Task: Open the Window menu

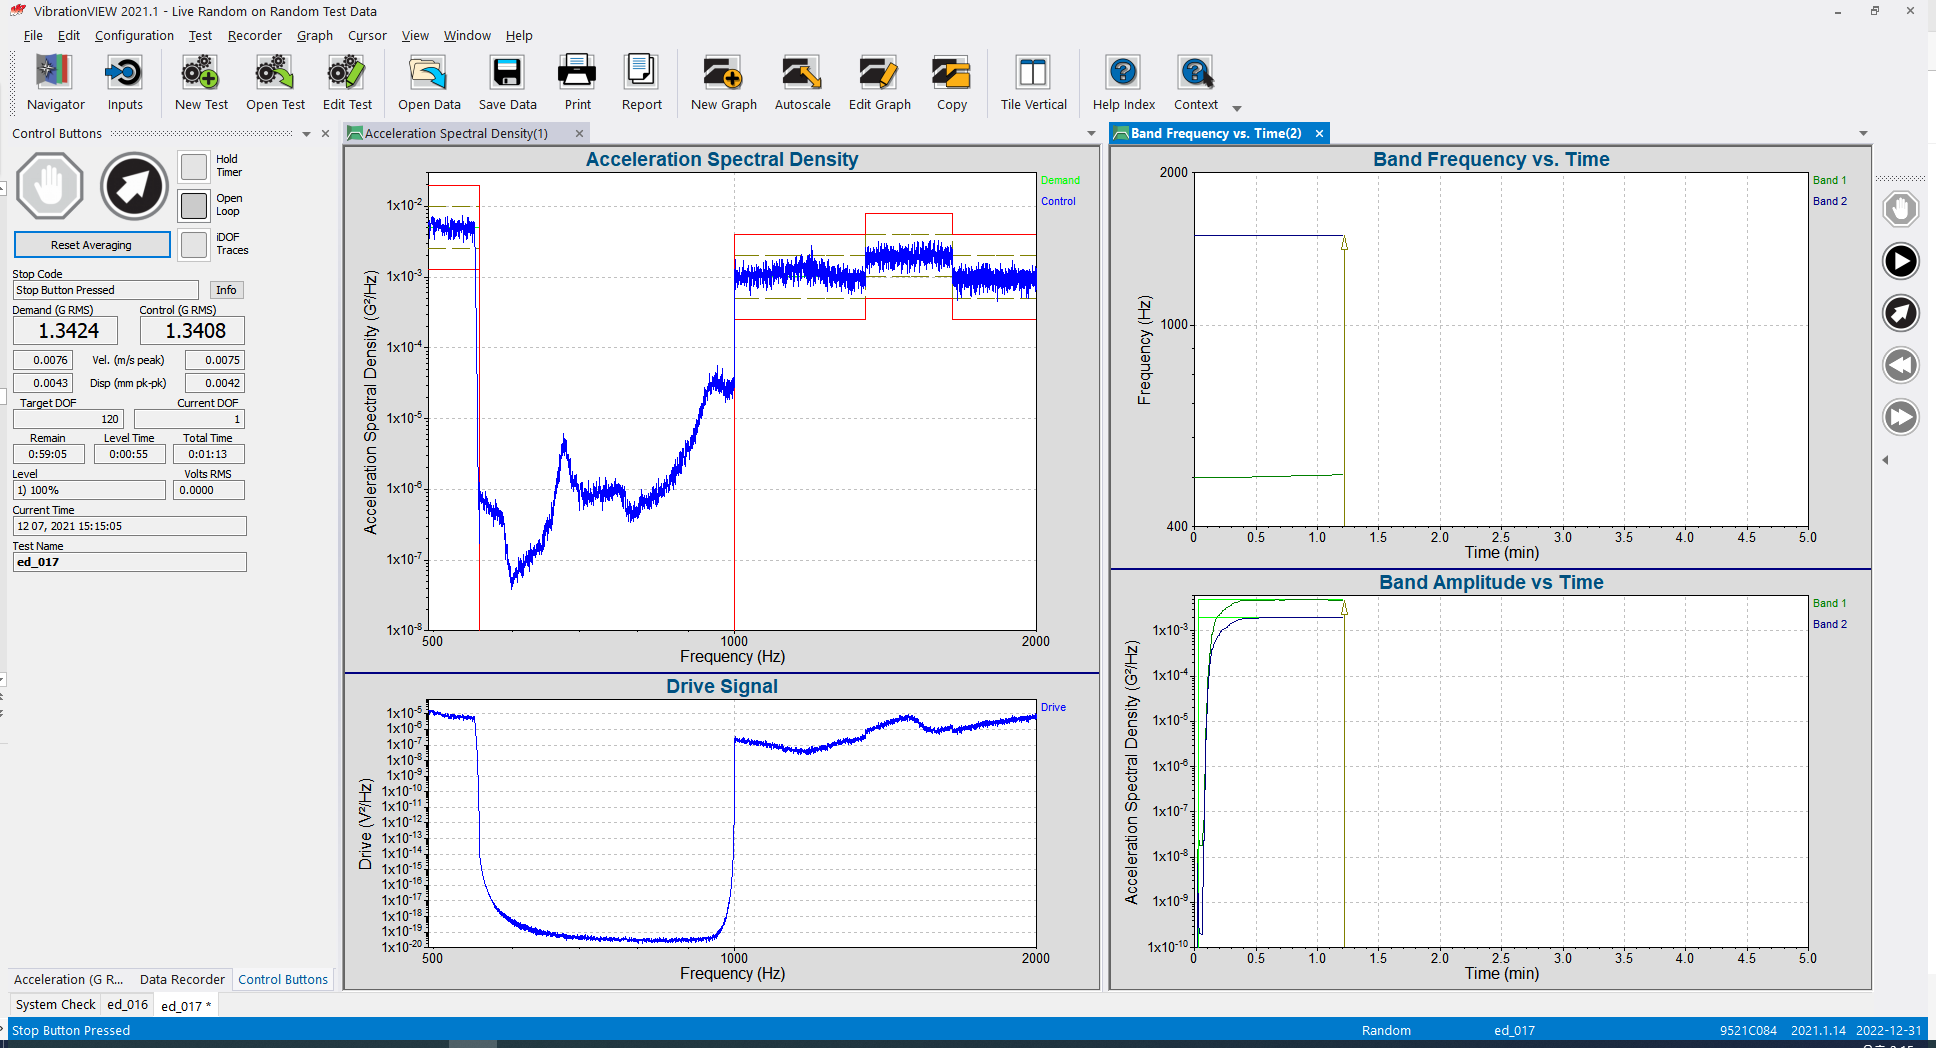Action: point(467,36)
